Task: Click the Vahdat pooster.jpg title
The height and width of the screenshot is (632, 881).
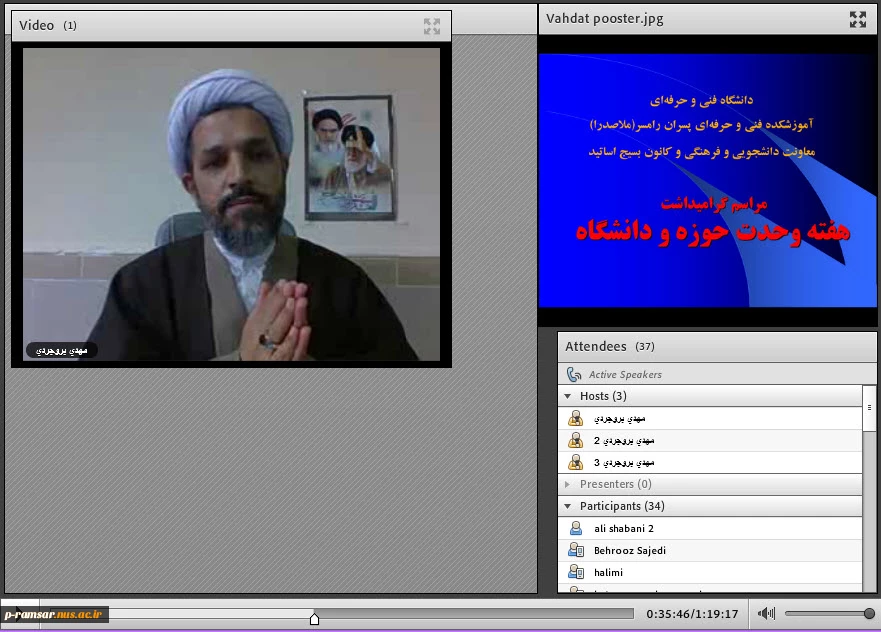Action: point(605,19)
